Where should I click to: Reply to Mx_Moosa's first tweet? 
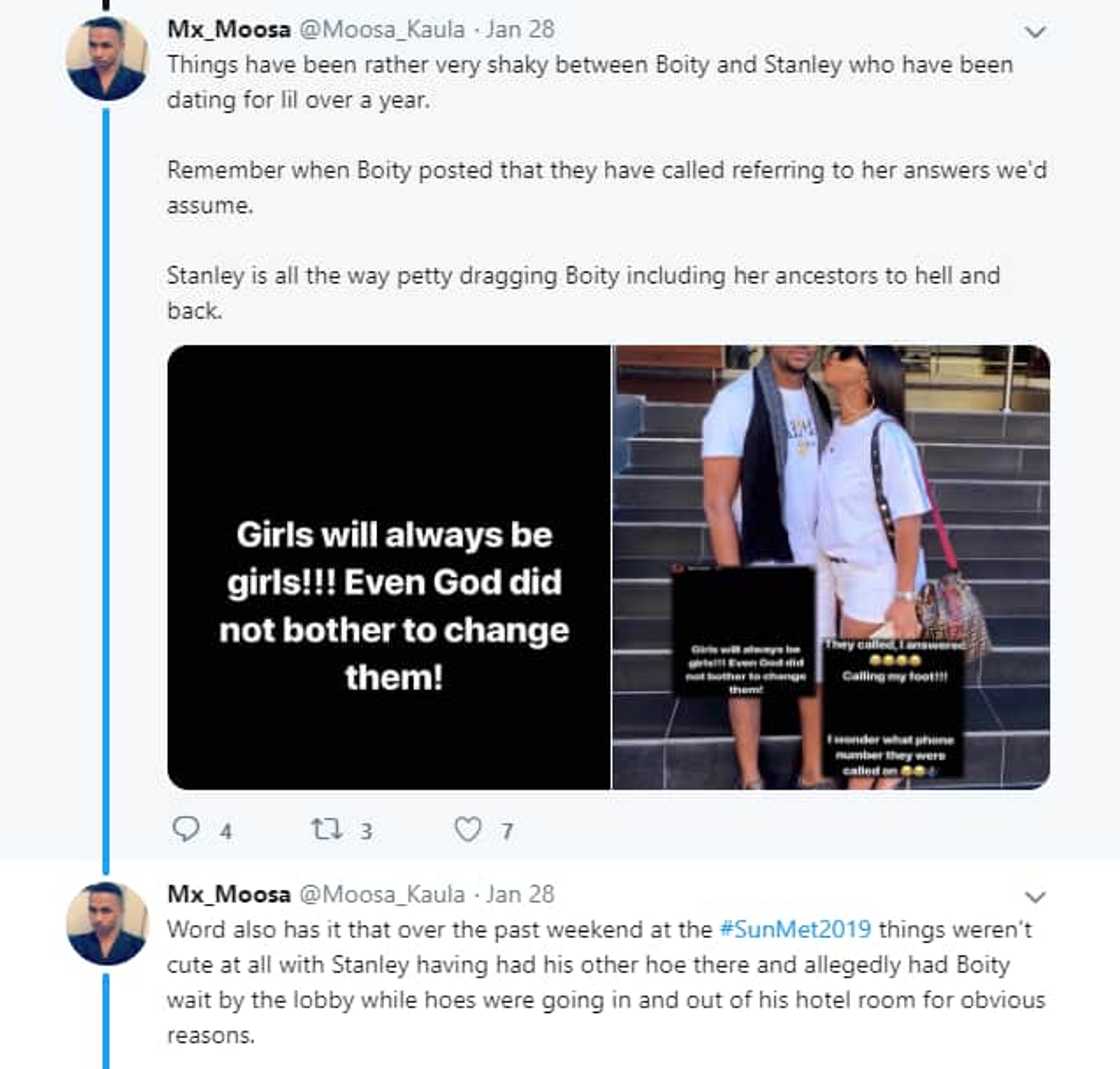tap(187, 829)
